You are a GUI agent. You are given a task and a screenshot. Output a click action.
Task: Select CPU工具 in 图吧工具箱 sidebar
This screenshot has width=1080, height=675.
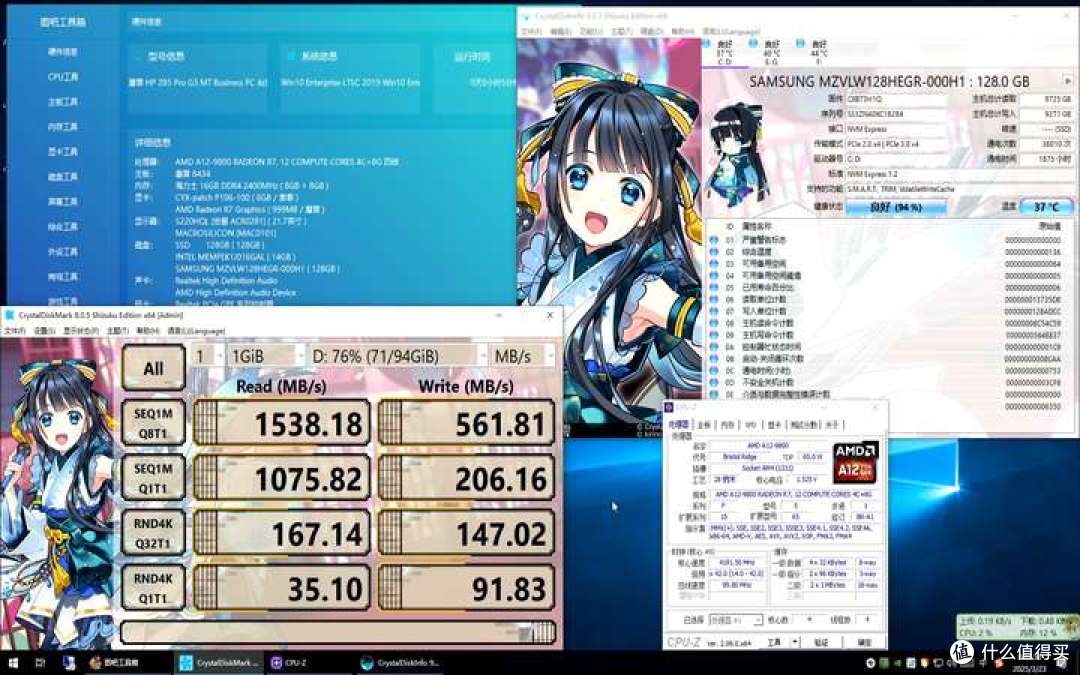63,76
